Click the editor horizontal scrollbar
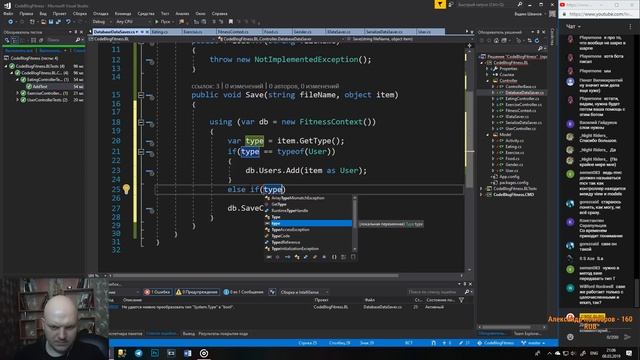 (255, 276)
